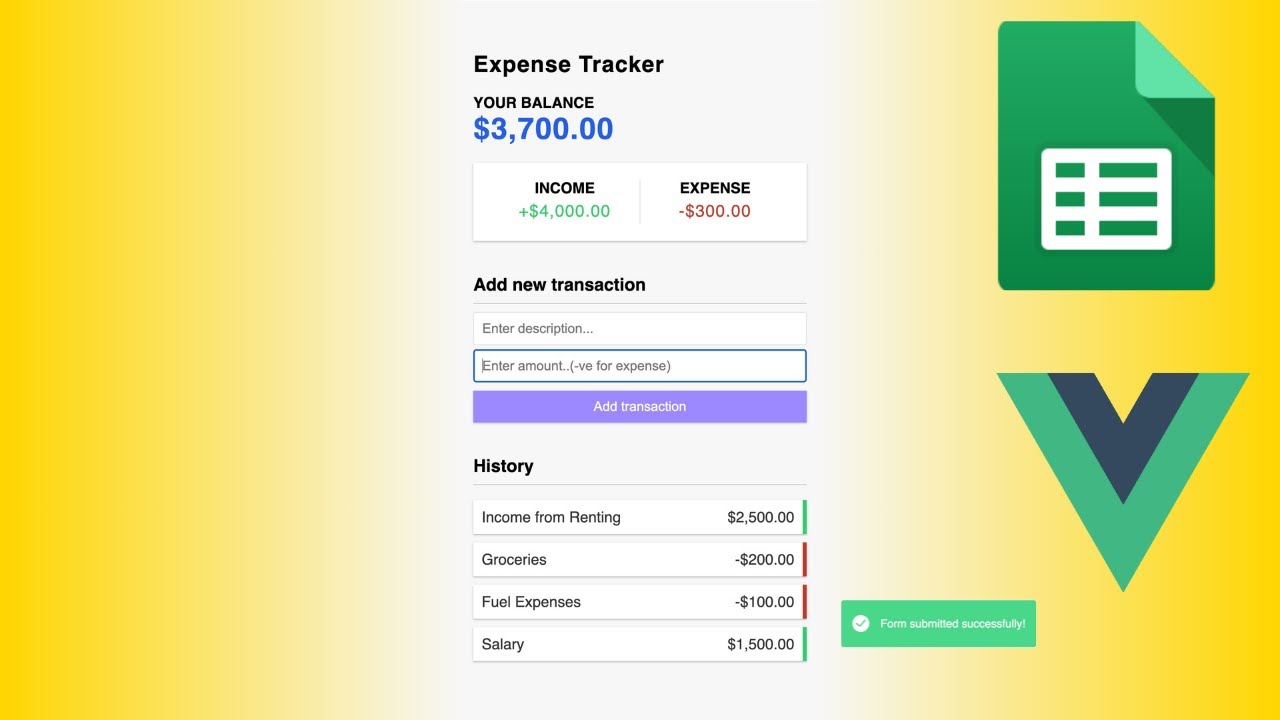This screenshot has width=1280, height=720.
Task: Click the Expense Tracker title
Action: pyautogui.click(x=568, y=64)
